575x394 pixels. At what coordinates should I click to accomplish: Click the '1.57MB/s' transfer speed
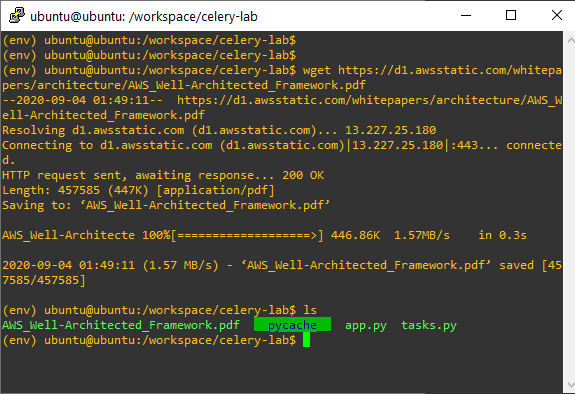coord(422,235)
